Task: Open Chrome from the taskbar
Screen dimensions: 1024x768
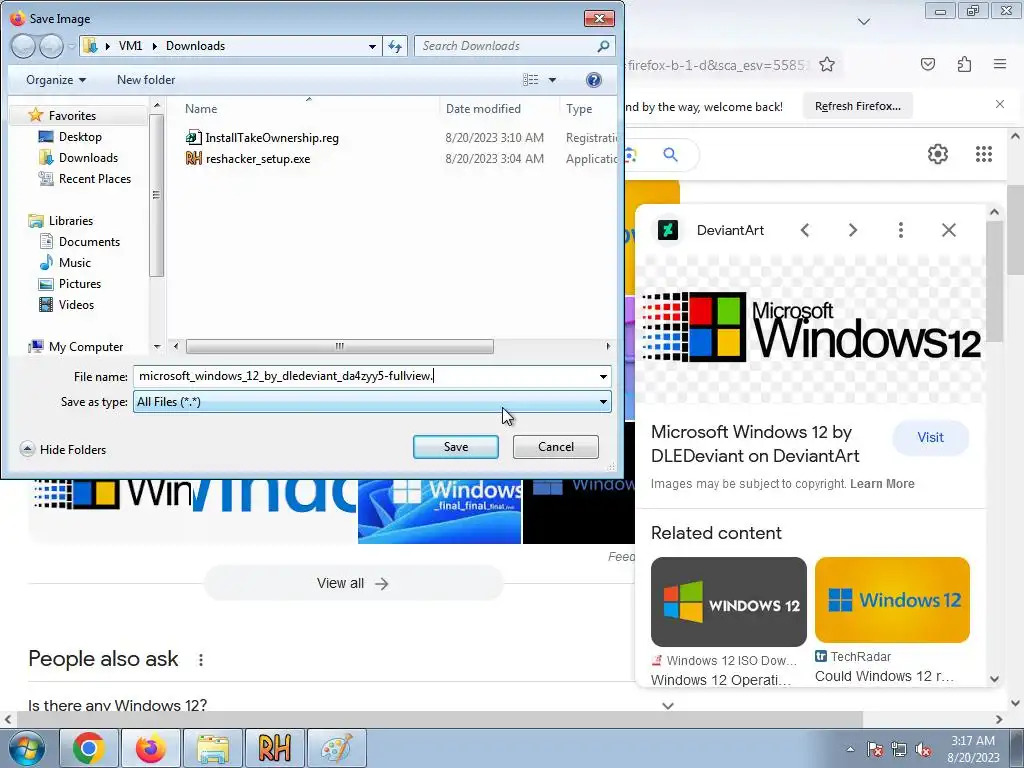Action: (x=89, y=748)
